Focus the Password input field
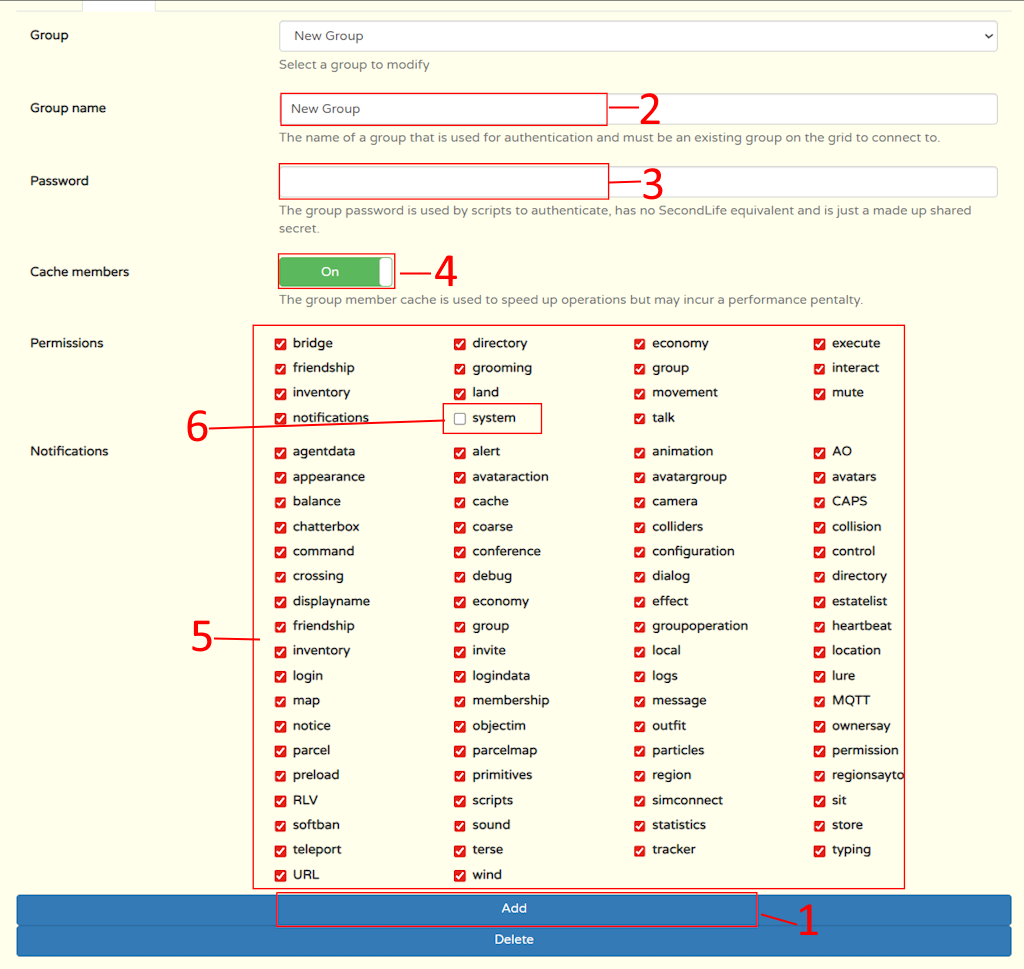The width and height of the screenshot is (1024, 969). tap(637, 182)
